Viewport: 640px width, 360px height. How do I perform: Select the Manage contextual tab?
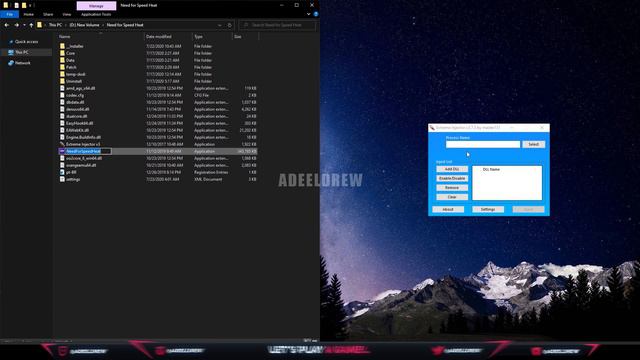(96, 6)
